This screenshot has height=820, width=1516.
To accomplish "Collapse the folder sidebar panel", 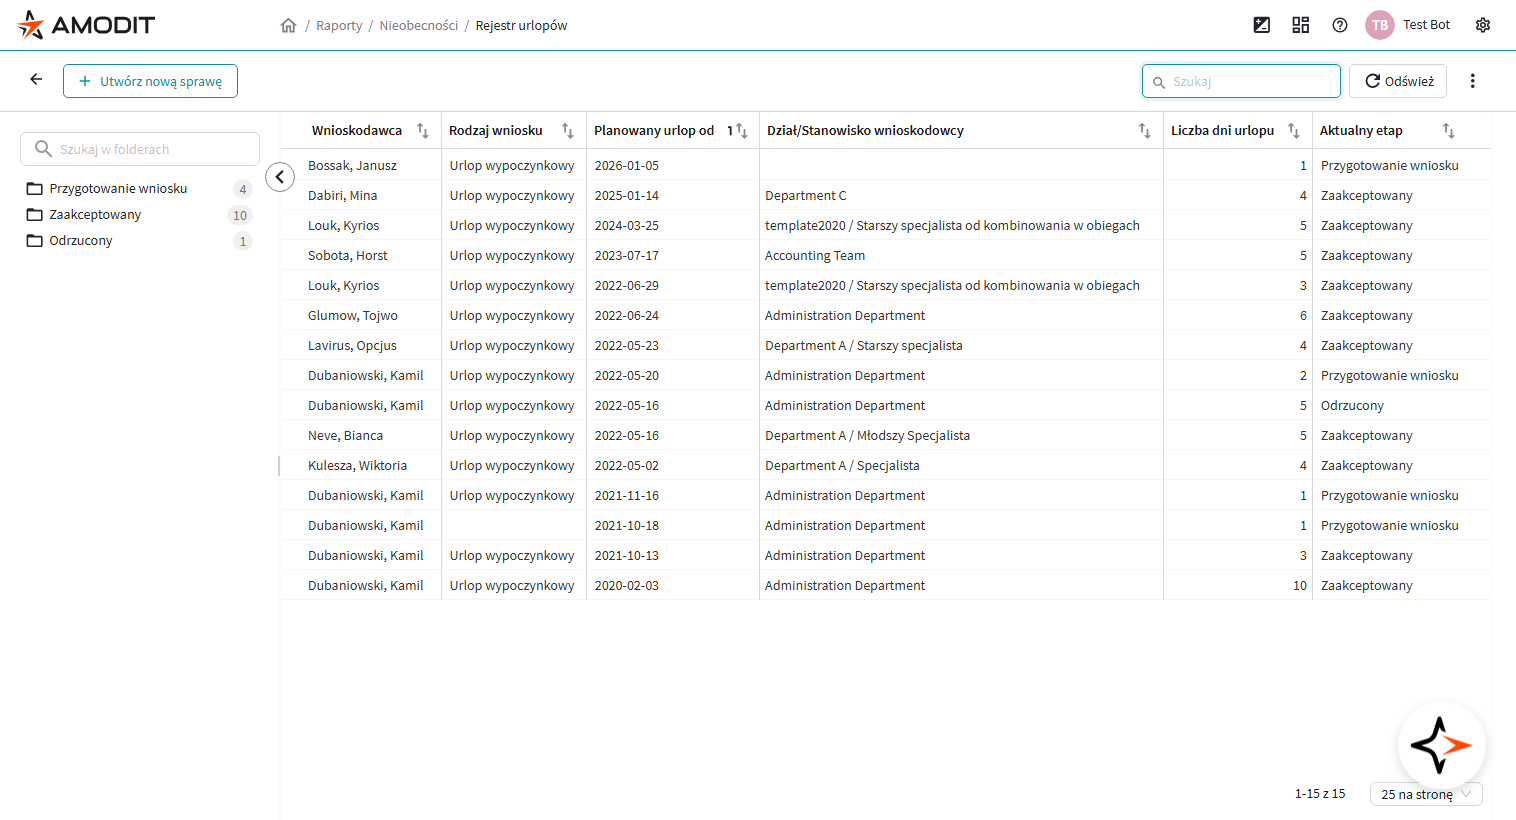I will [280, 177].
